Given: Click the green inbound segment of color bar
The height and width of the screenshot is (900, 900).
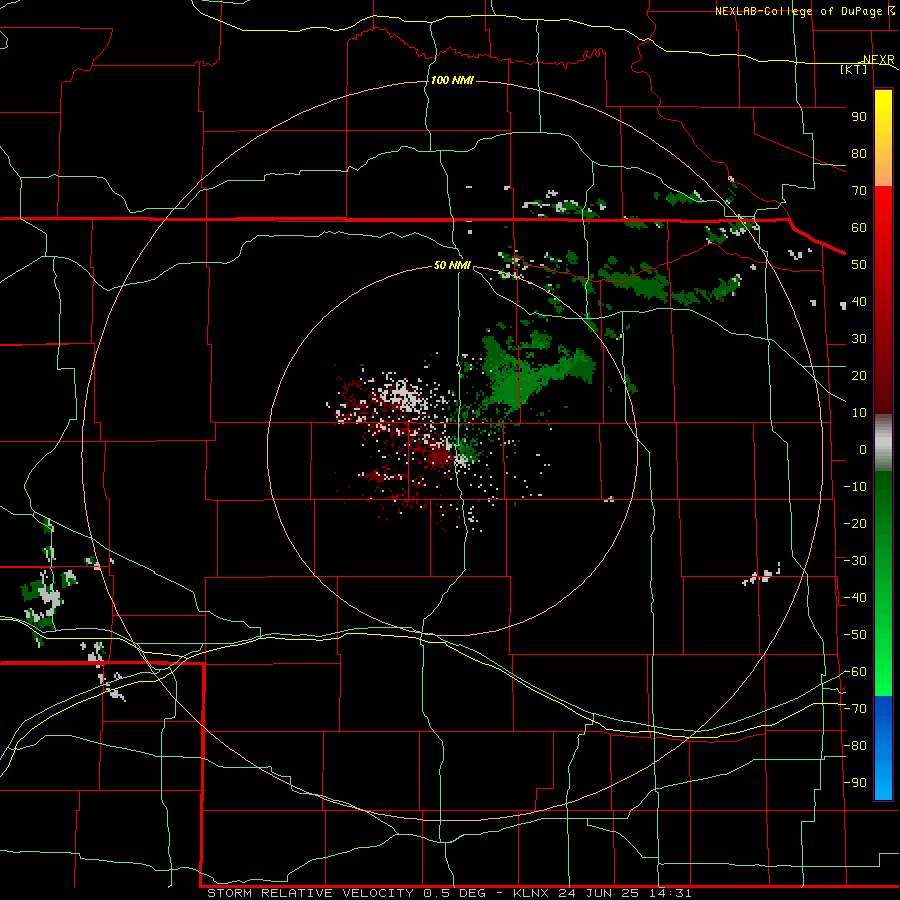Looking at the screenshot, I should pos(883,583).
